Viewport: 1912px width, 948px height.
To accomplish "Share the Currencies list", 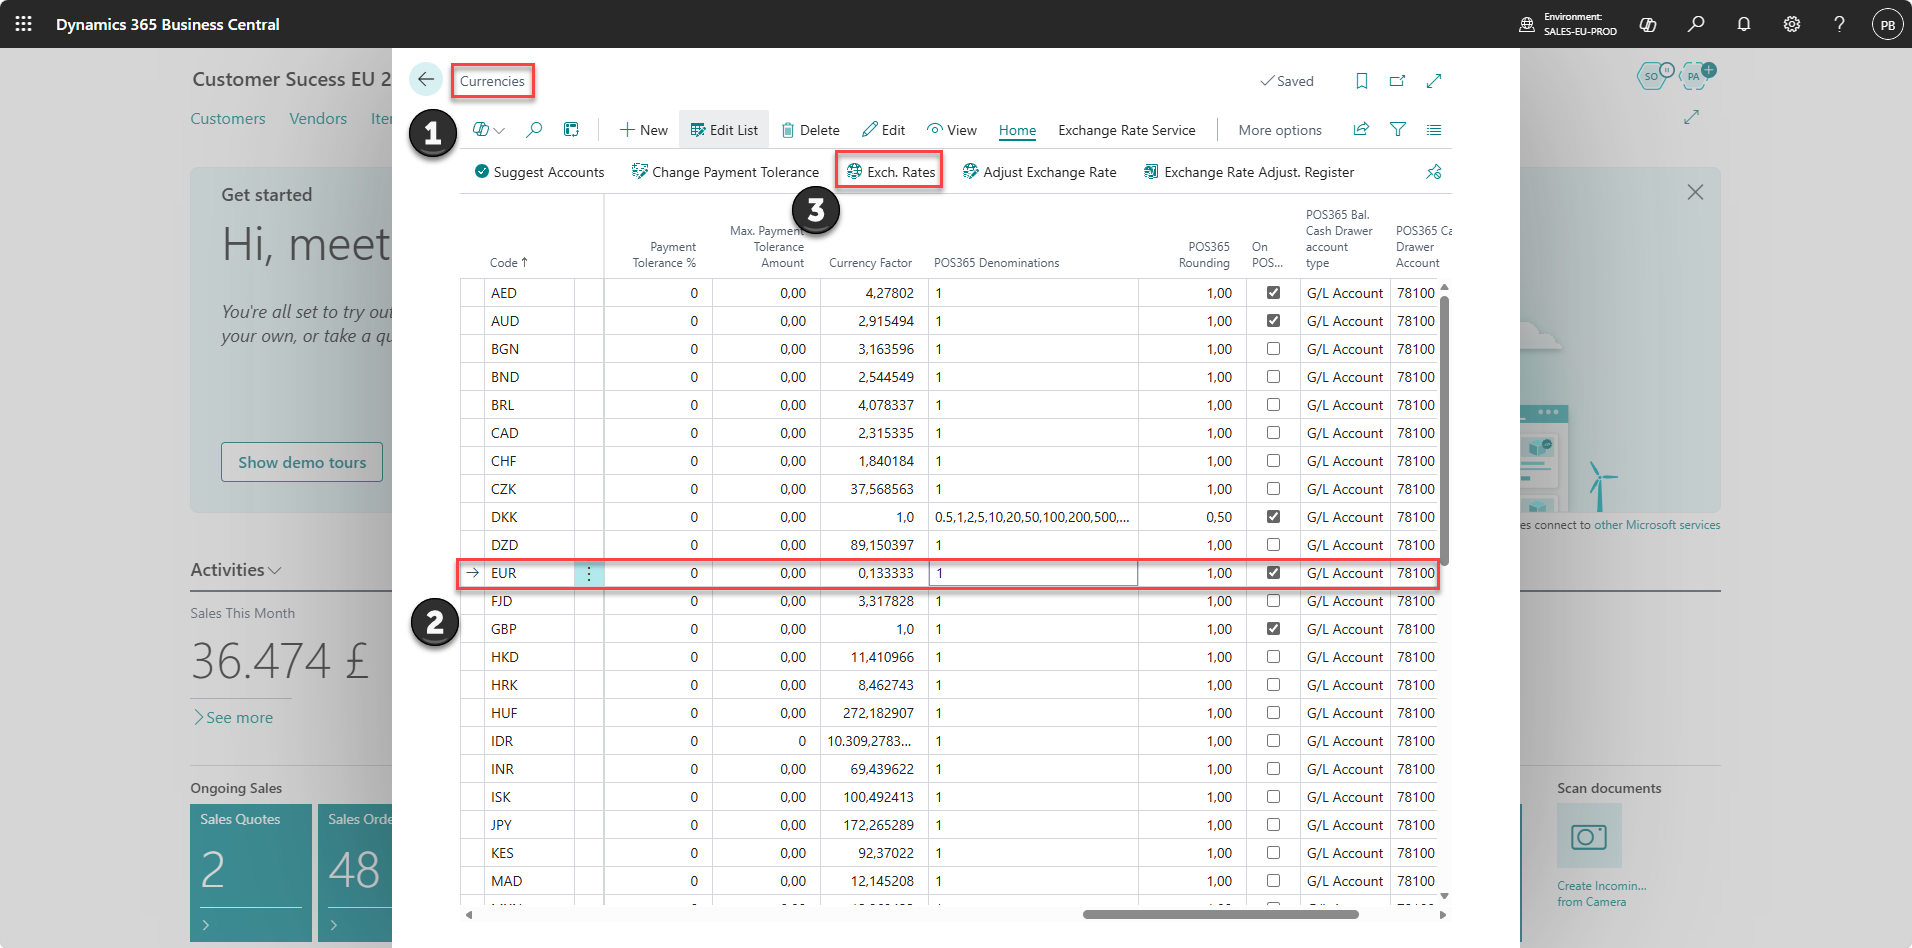I will pos(1361,130).
